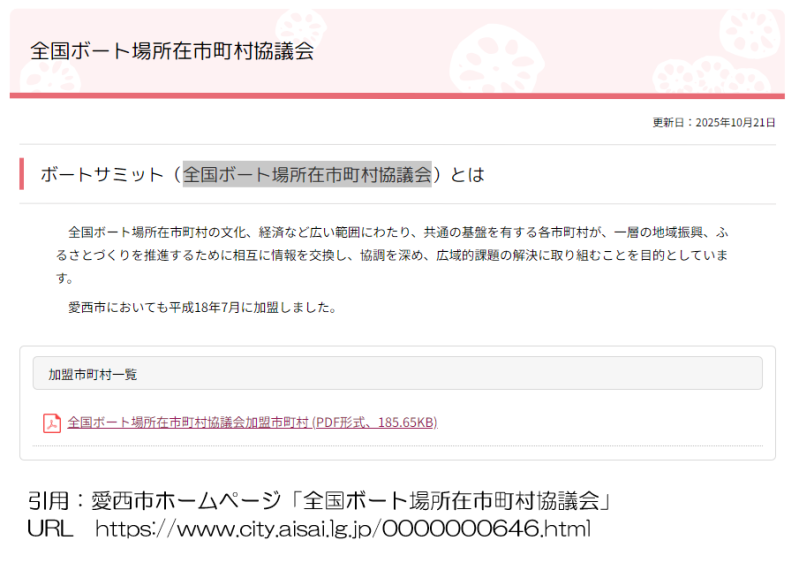Open the 全国ボート場所在市町村協議会加盟市町村 PDF link

point(188,423)
